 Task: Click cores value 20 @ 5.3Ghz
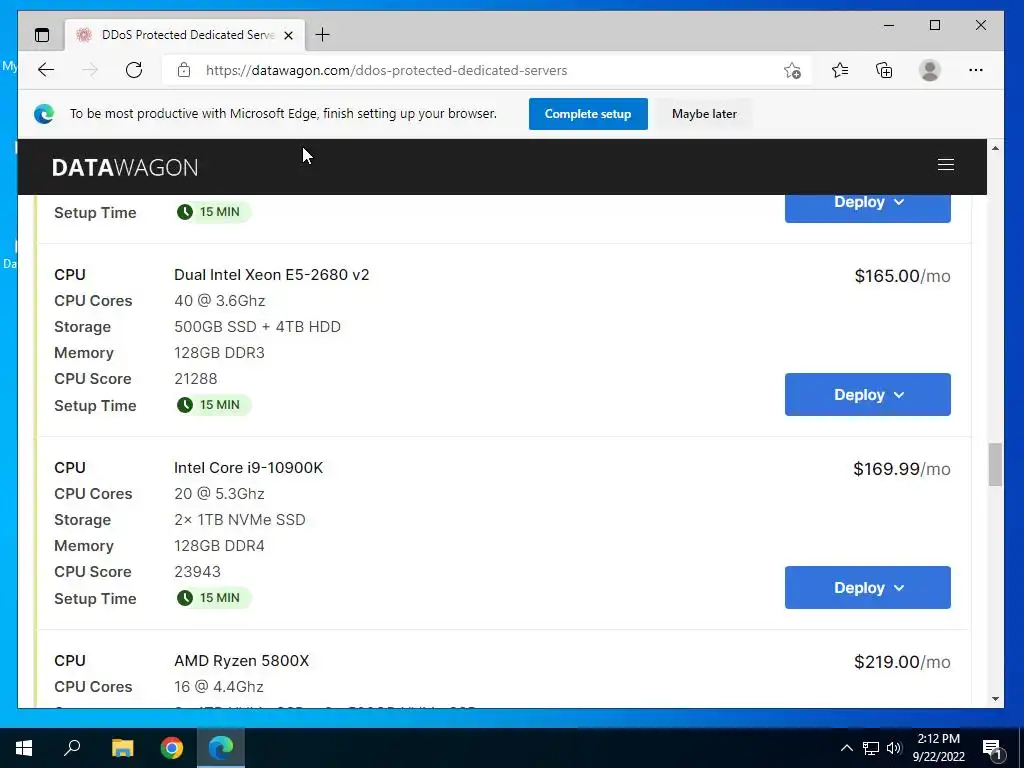[219, 494]
